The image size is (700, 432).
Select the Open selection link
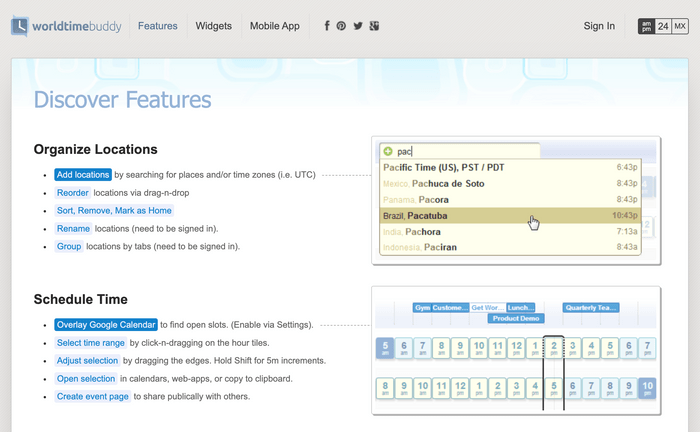click(86, 378)
